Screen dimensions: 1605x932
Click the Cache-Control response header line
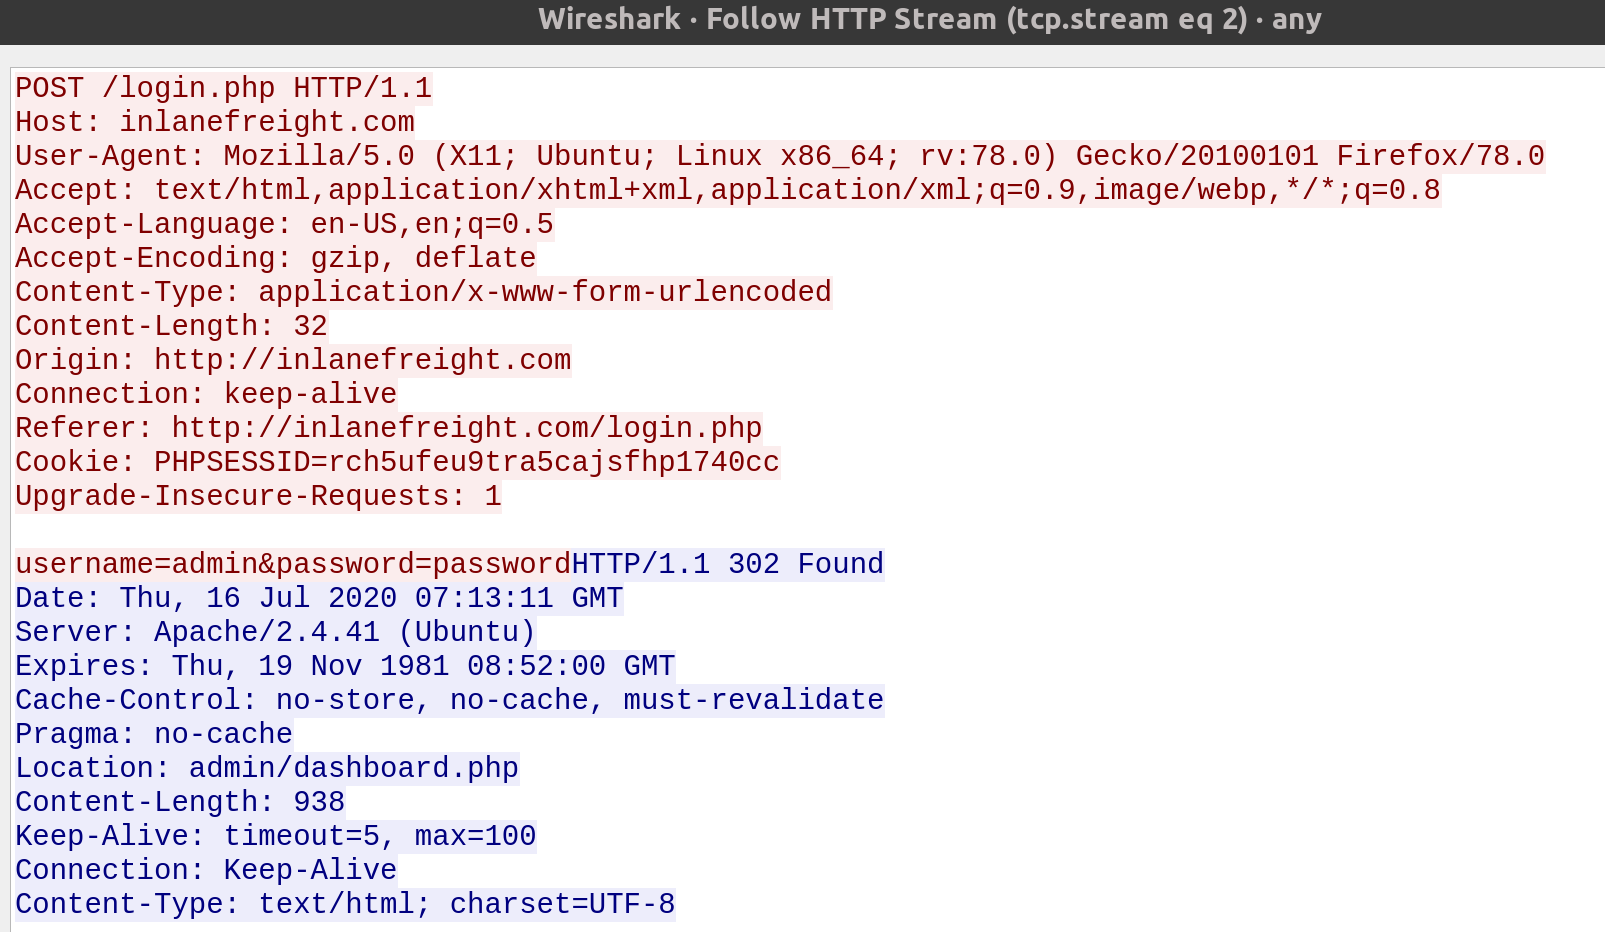[449, 700]
